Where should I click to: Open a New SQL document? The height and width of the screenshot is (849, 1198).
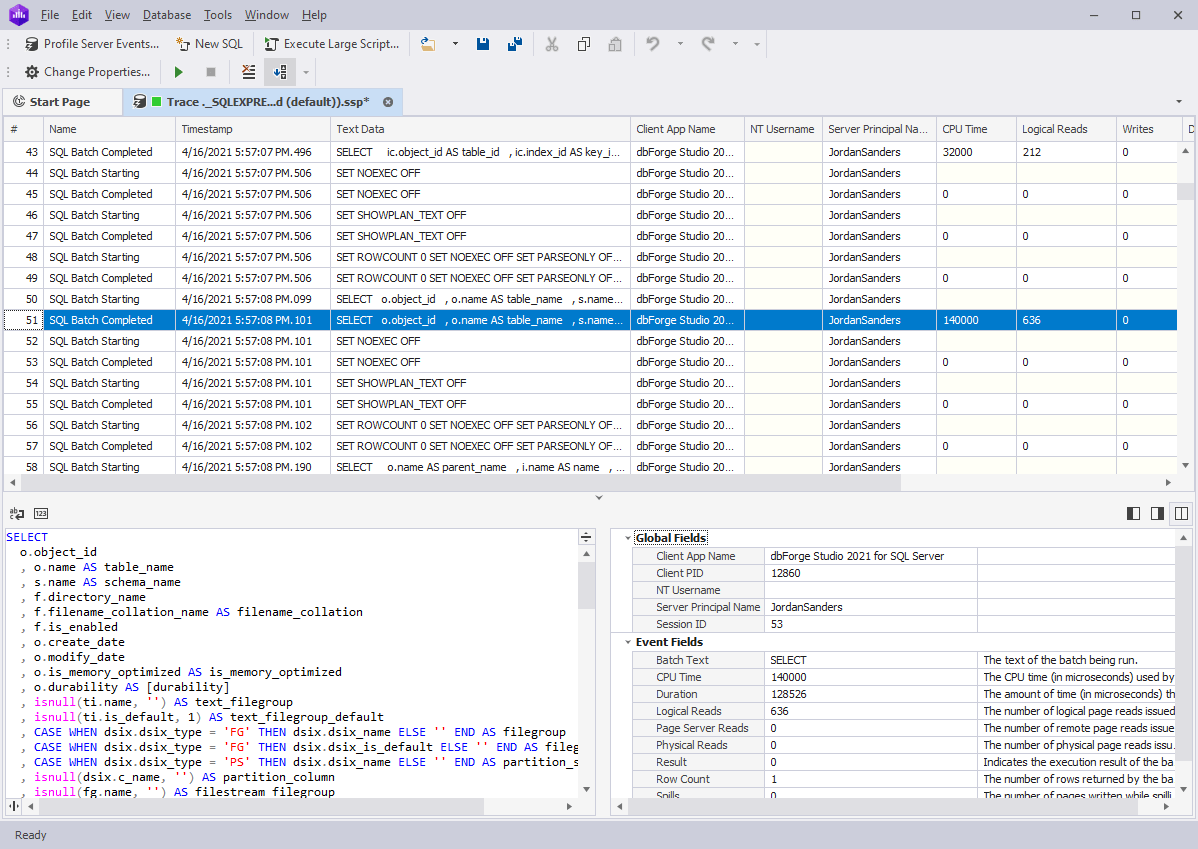(x=209, y=43)
